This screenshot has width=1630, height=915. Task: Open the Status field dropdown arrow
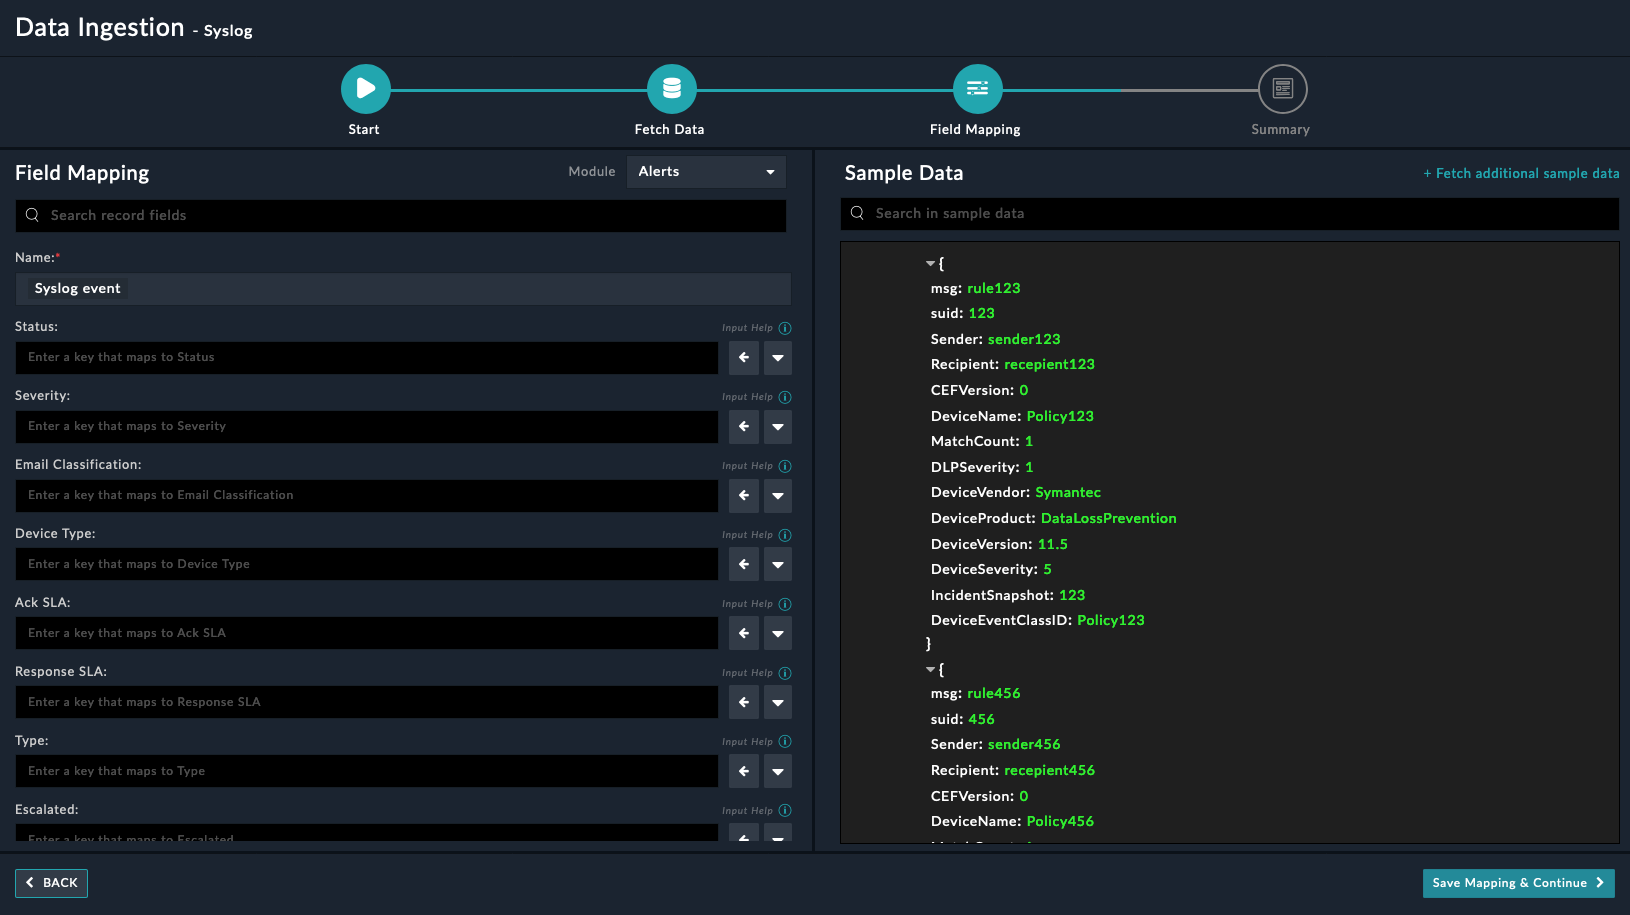click(x=777, y=358)
